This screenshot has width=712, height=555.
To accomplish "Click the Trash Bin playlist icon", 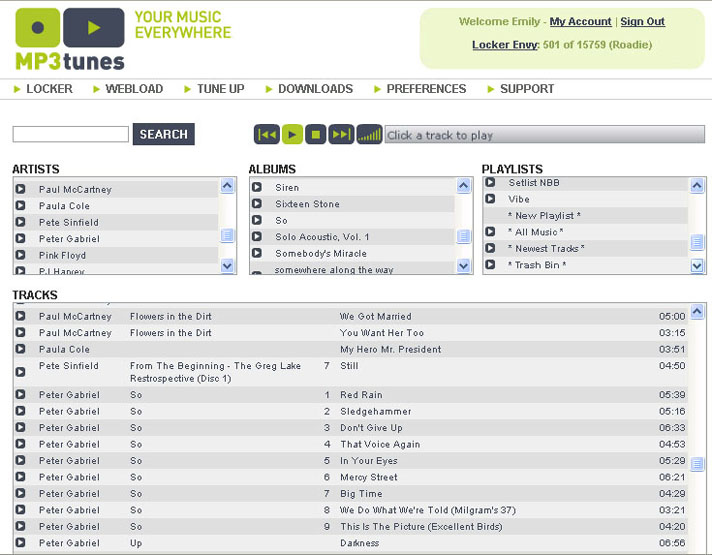I will click(490, 264).
